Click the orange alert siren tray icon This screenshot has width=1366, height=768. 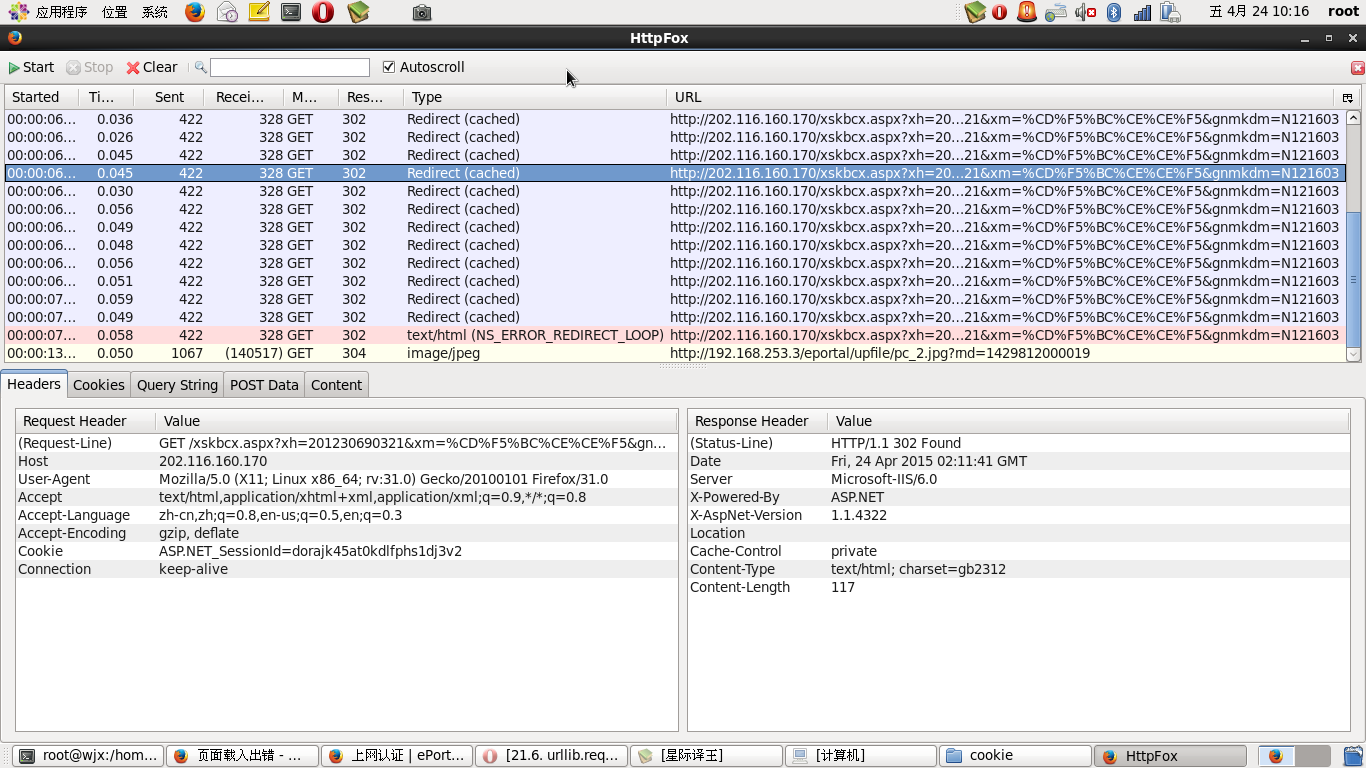point(1027,12)
